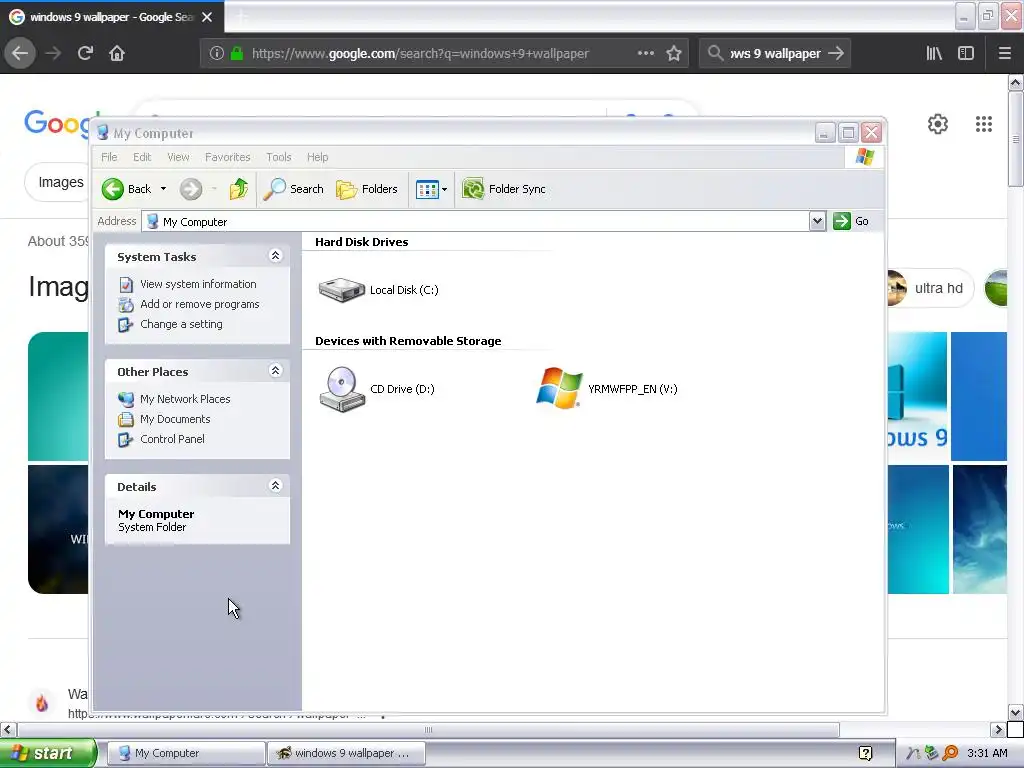The image size is (1024, 768).
Task: Click the horizontal scrollbar right arrow
Action: 998,729
